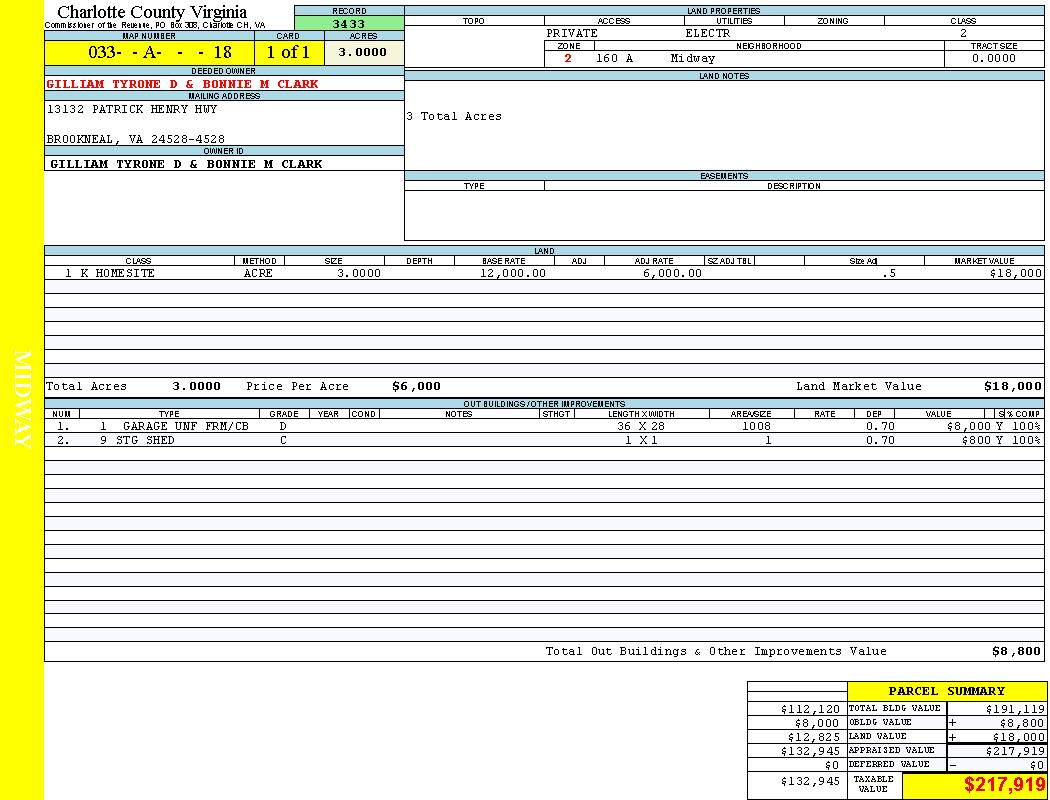The width and height of the screenshot is (1050, 800).
Task: Select the red deeded owner name
Action: pos(182,85)
